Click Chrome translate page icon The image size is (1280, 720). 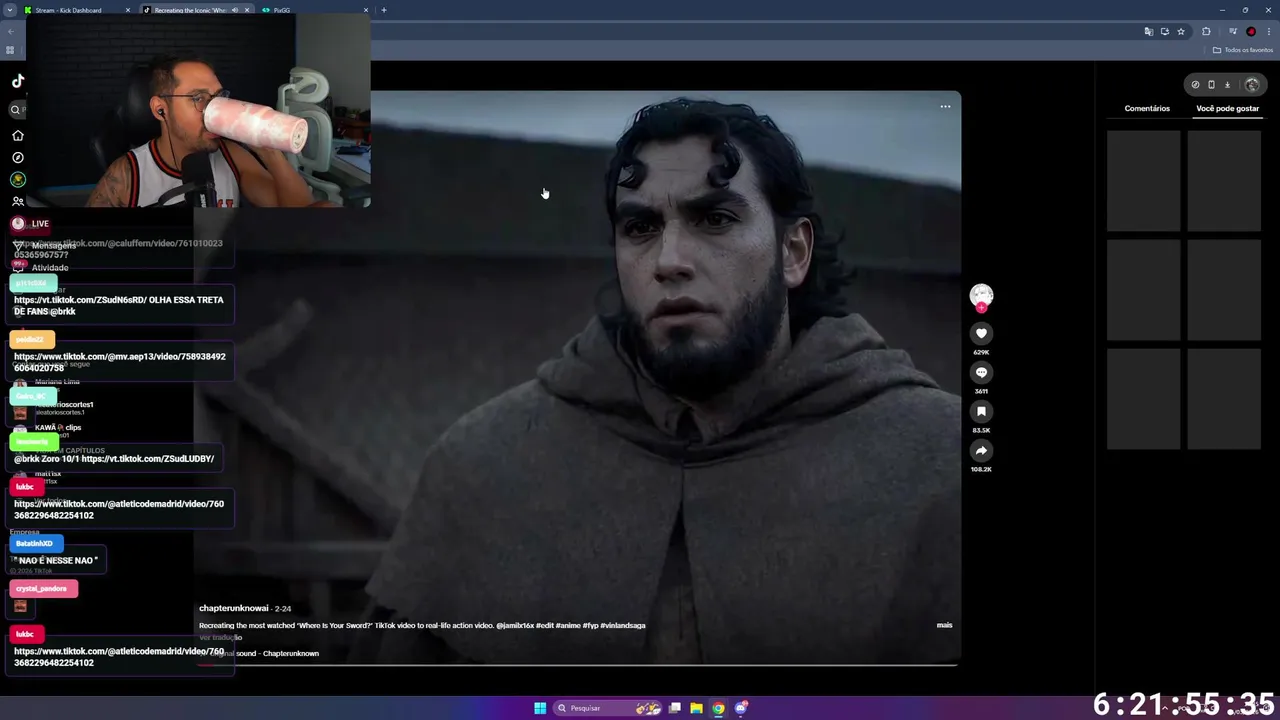(x=1148, y=31)
